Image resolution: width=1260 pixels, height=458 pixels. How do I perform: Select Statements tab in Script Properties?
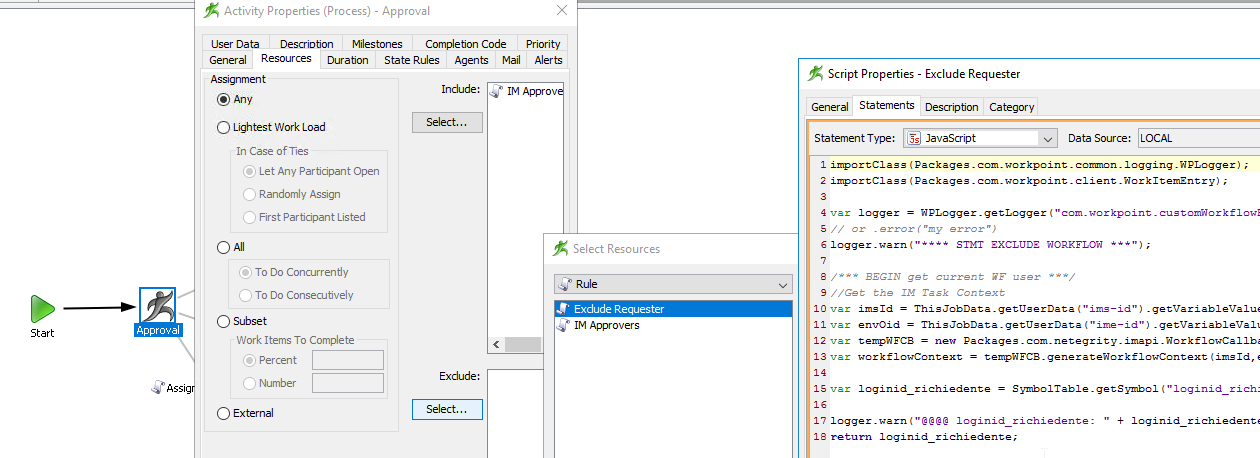(x=886, y=105)
